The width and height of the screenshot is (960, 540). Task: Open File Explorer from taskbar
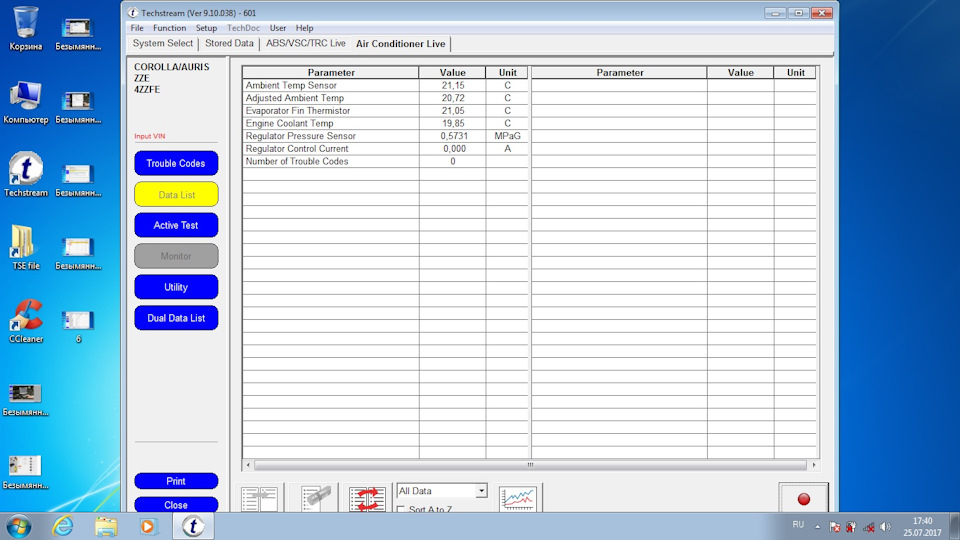point(106,527)
